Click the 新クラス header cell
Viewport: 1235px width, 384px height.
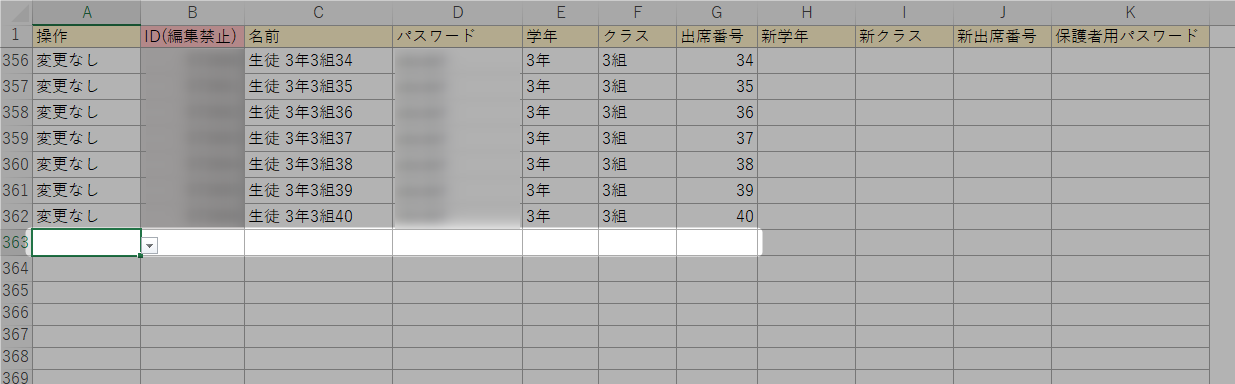pyautogui.click(x=904, y=36)
